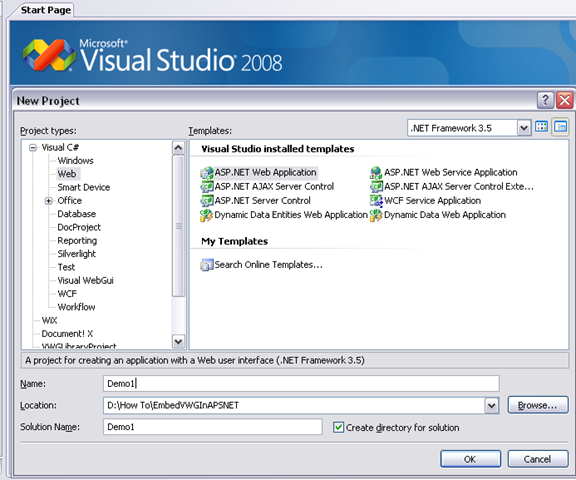The width and height of the screenshot is (576, 480).
Task: Click the project types scroll down arrow
Action: (x=179, y=342)
